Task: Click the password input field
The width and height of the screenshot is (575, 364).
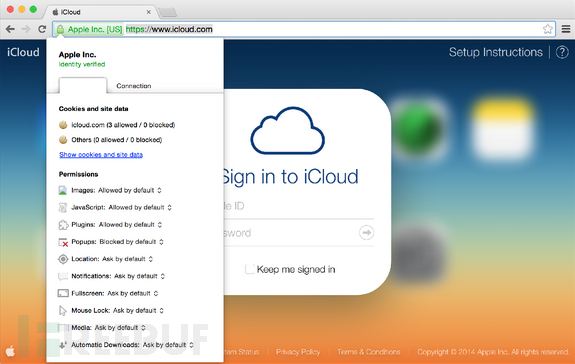Action: 290,233
